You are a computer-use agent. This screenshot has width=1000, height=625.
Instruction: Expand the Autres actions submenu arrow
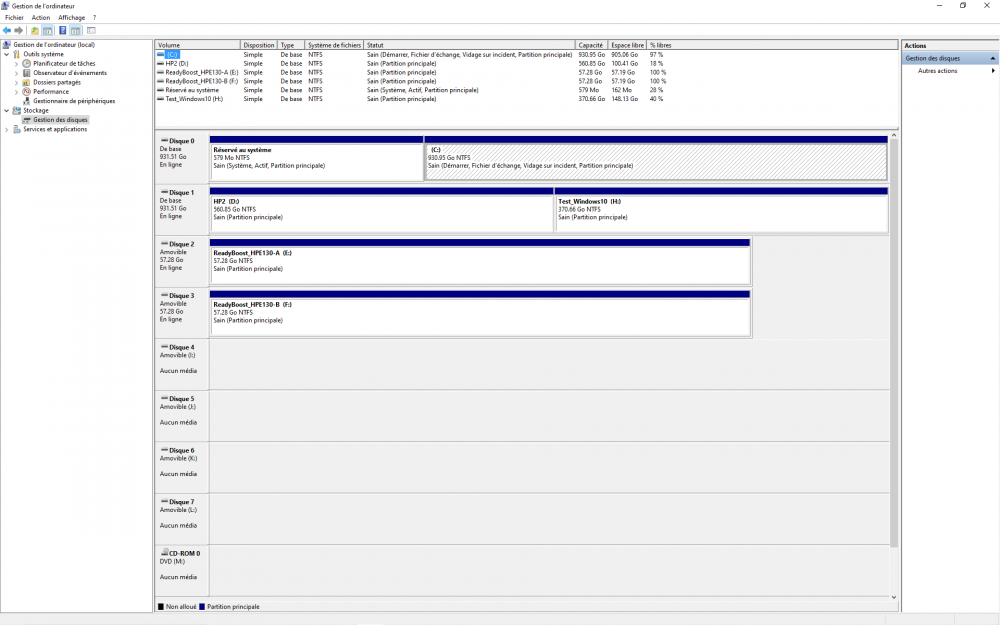coord(992,71)
